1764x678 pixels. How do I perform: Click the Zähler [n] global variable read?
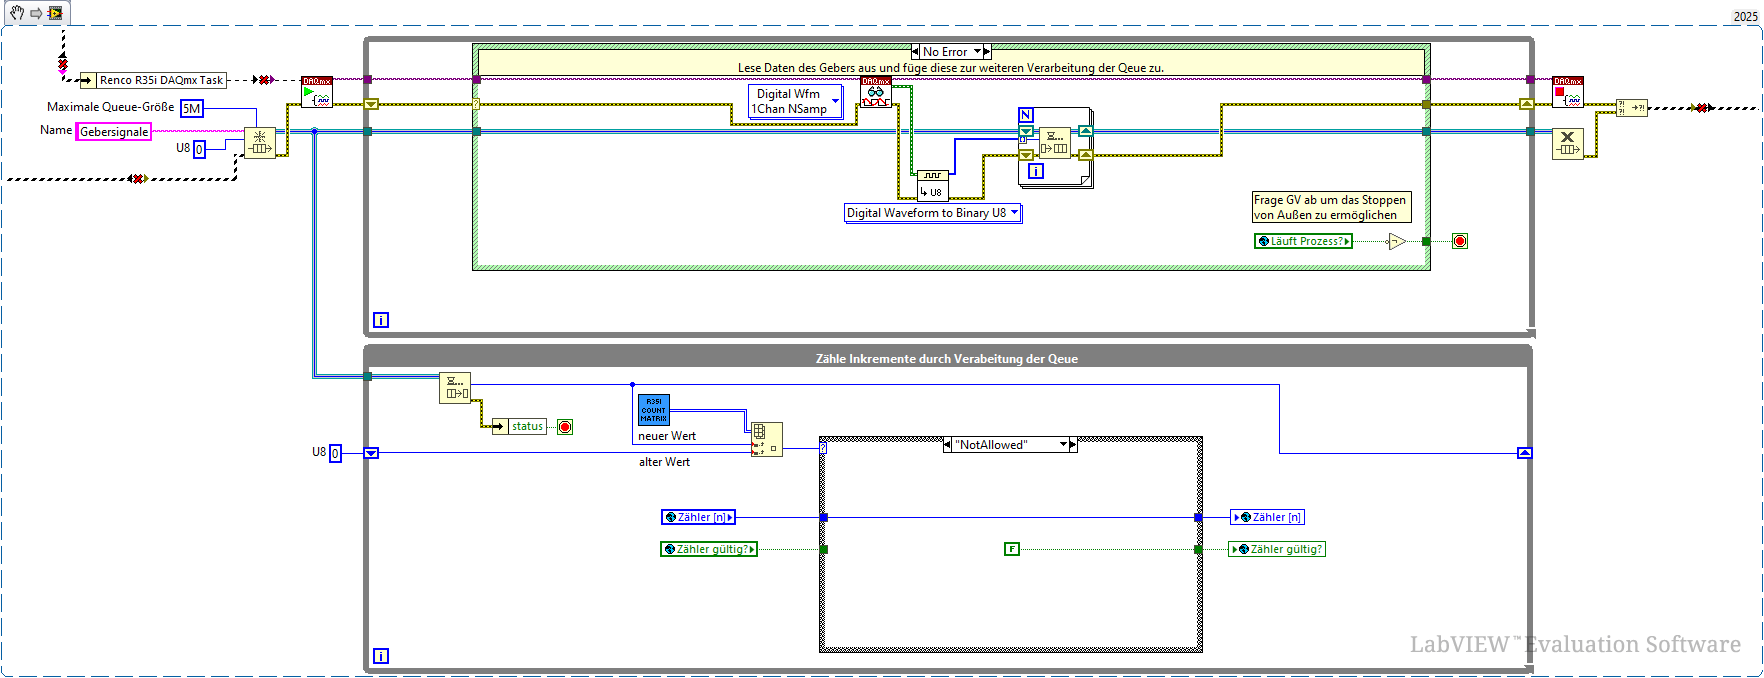698,517
